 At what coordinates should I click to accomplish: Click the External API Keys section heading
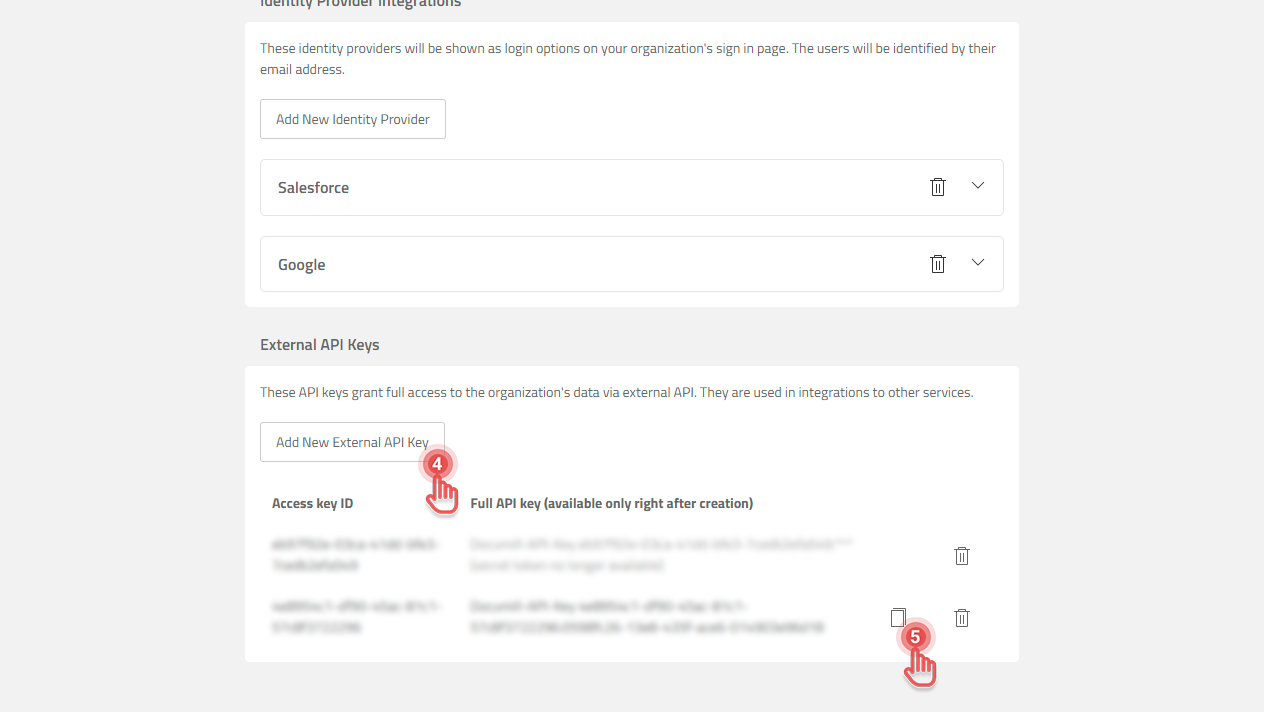(319, 344)
